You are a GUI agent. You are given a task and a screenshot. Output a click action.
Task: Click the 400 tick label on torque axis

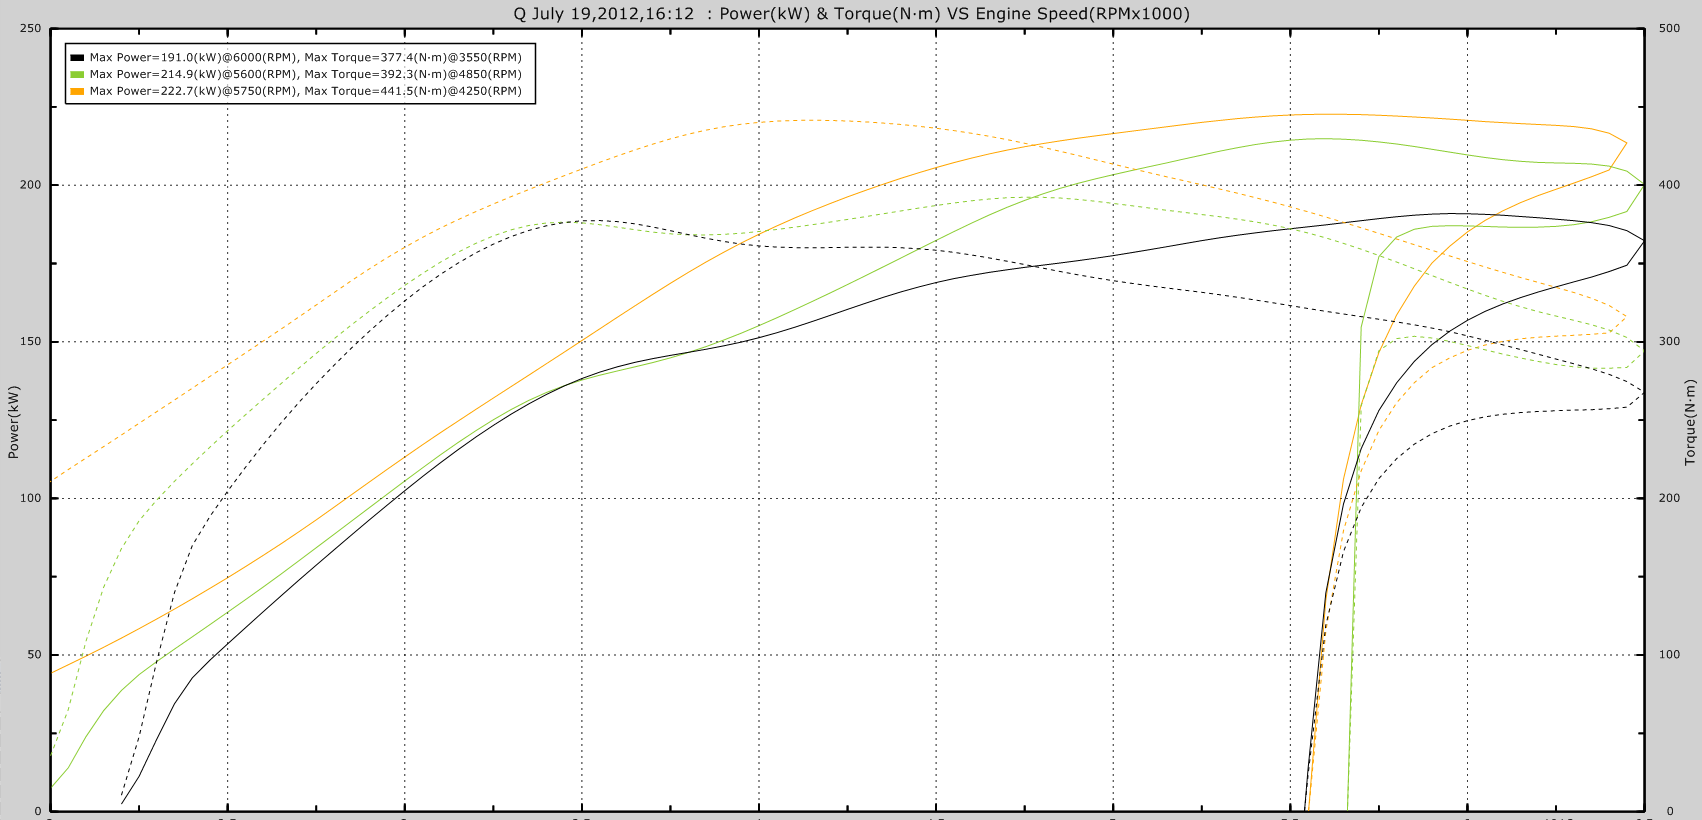pos(1669,185)
